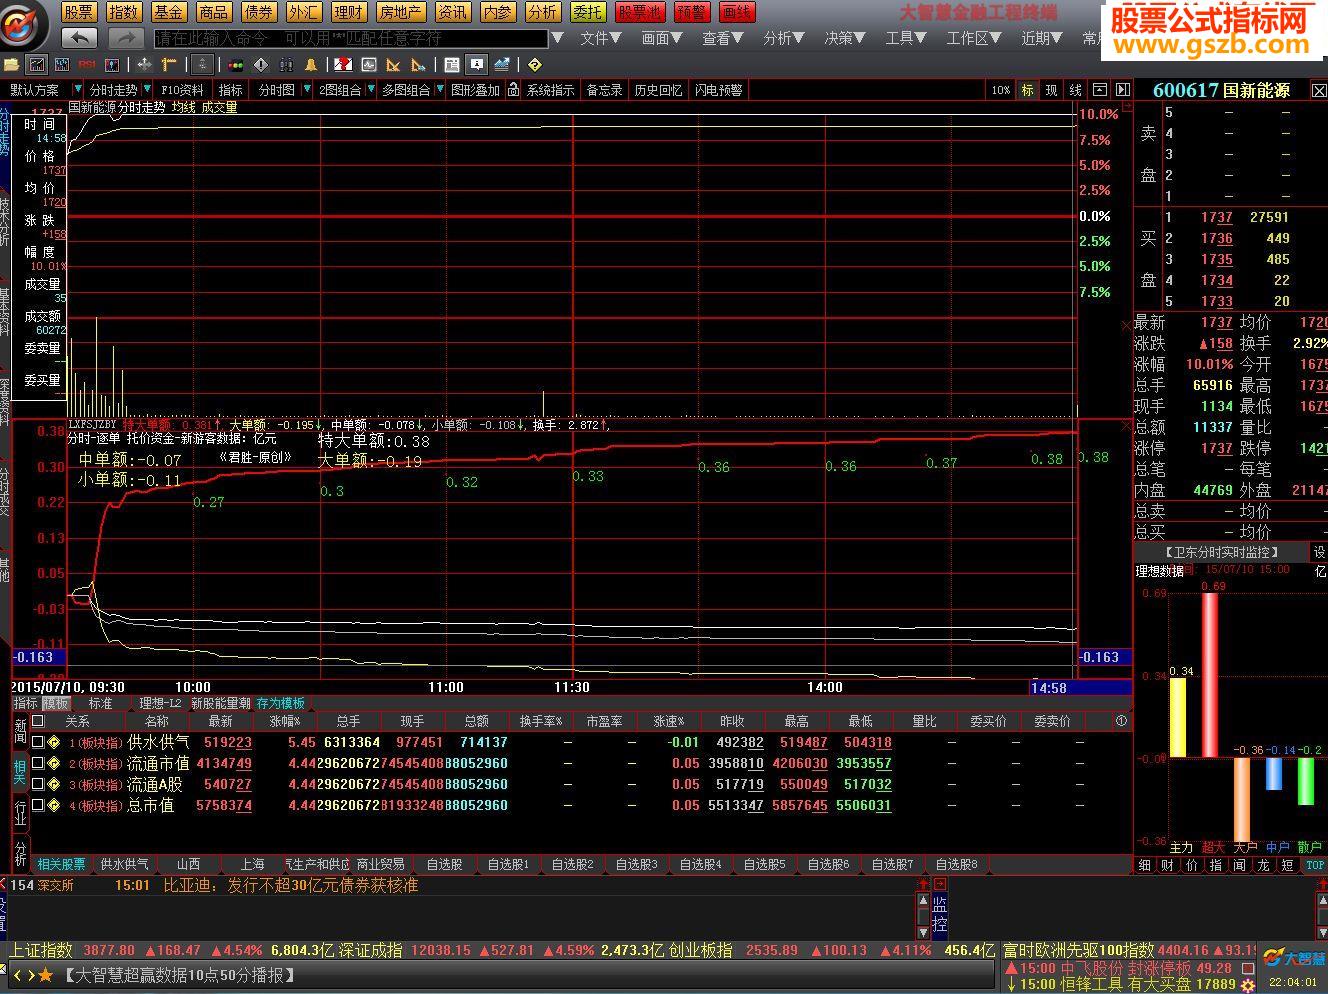Screen dimensions: 1328x994
Task: Click the skip-to-end panel icon
Action: [1122, 90]
